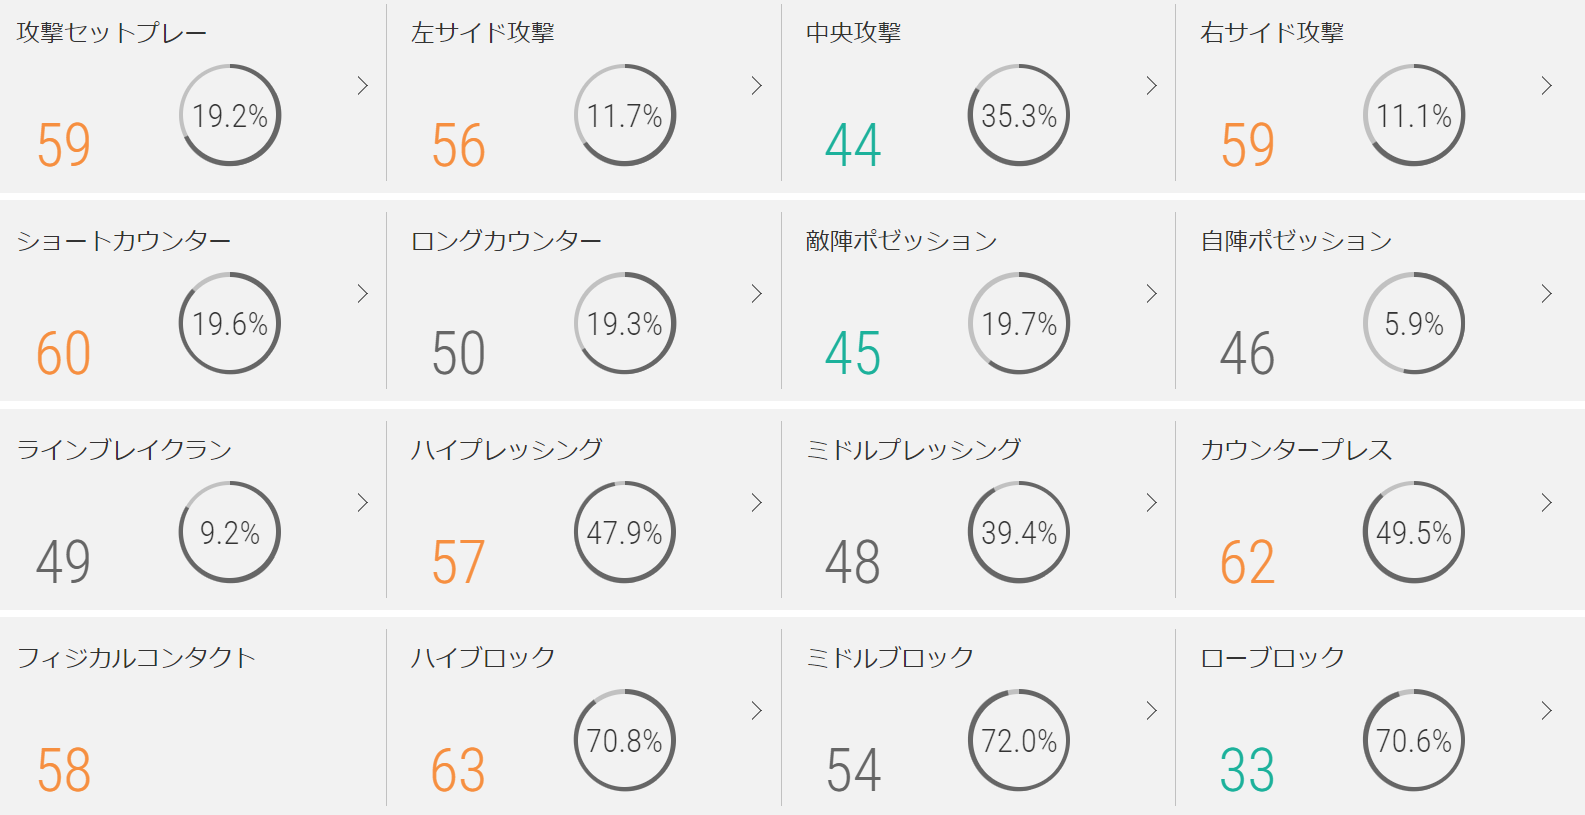Click the ショートカウンター score value 60
Viewport: 1585px width, 815px height.
[64, 354]
